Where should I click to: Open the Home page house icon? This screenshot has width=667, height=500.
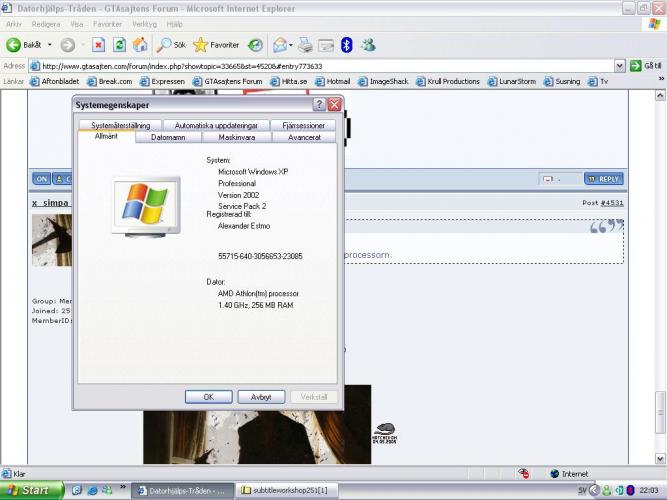(x=140, y=45)
